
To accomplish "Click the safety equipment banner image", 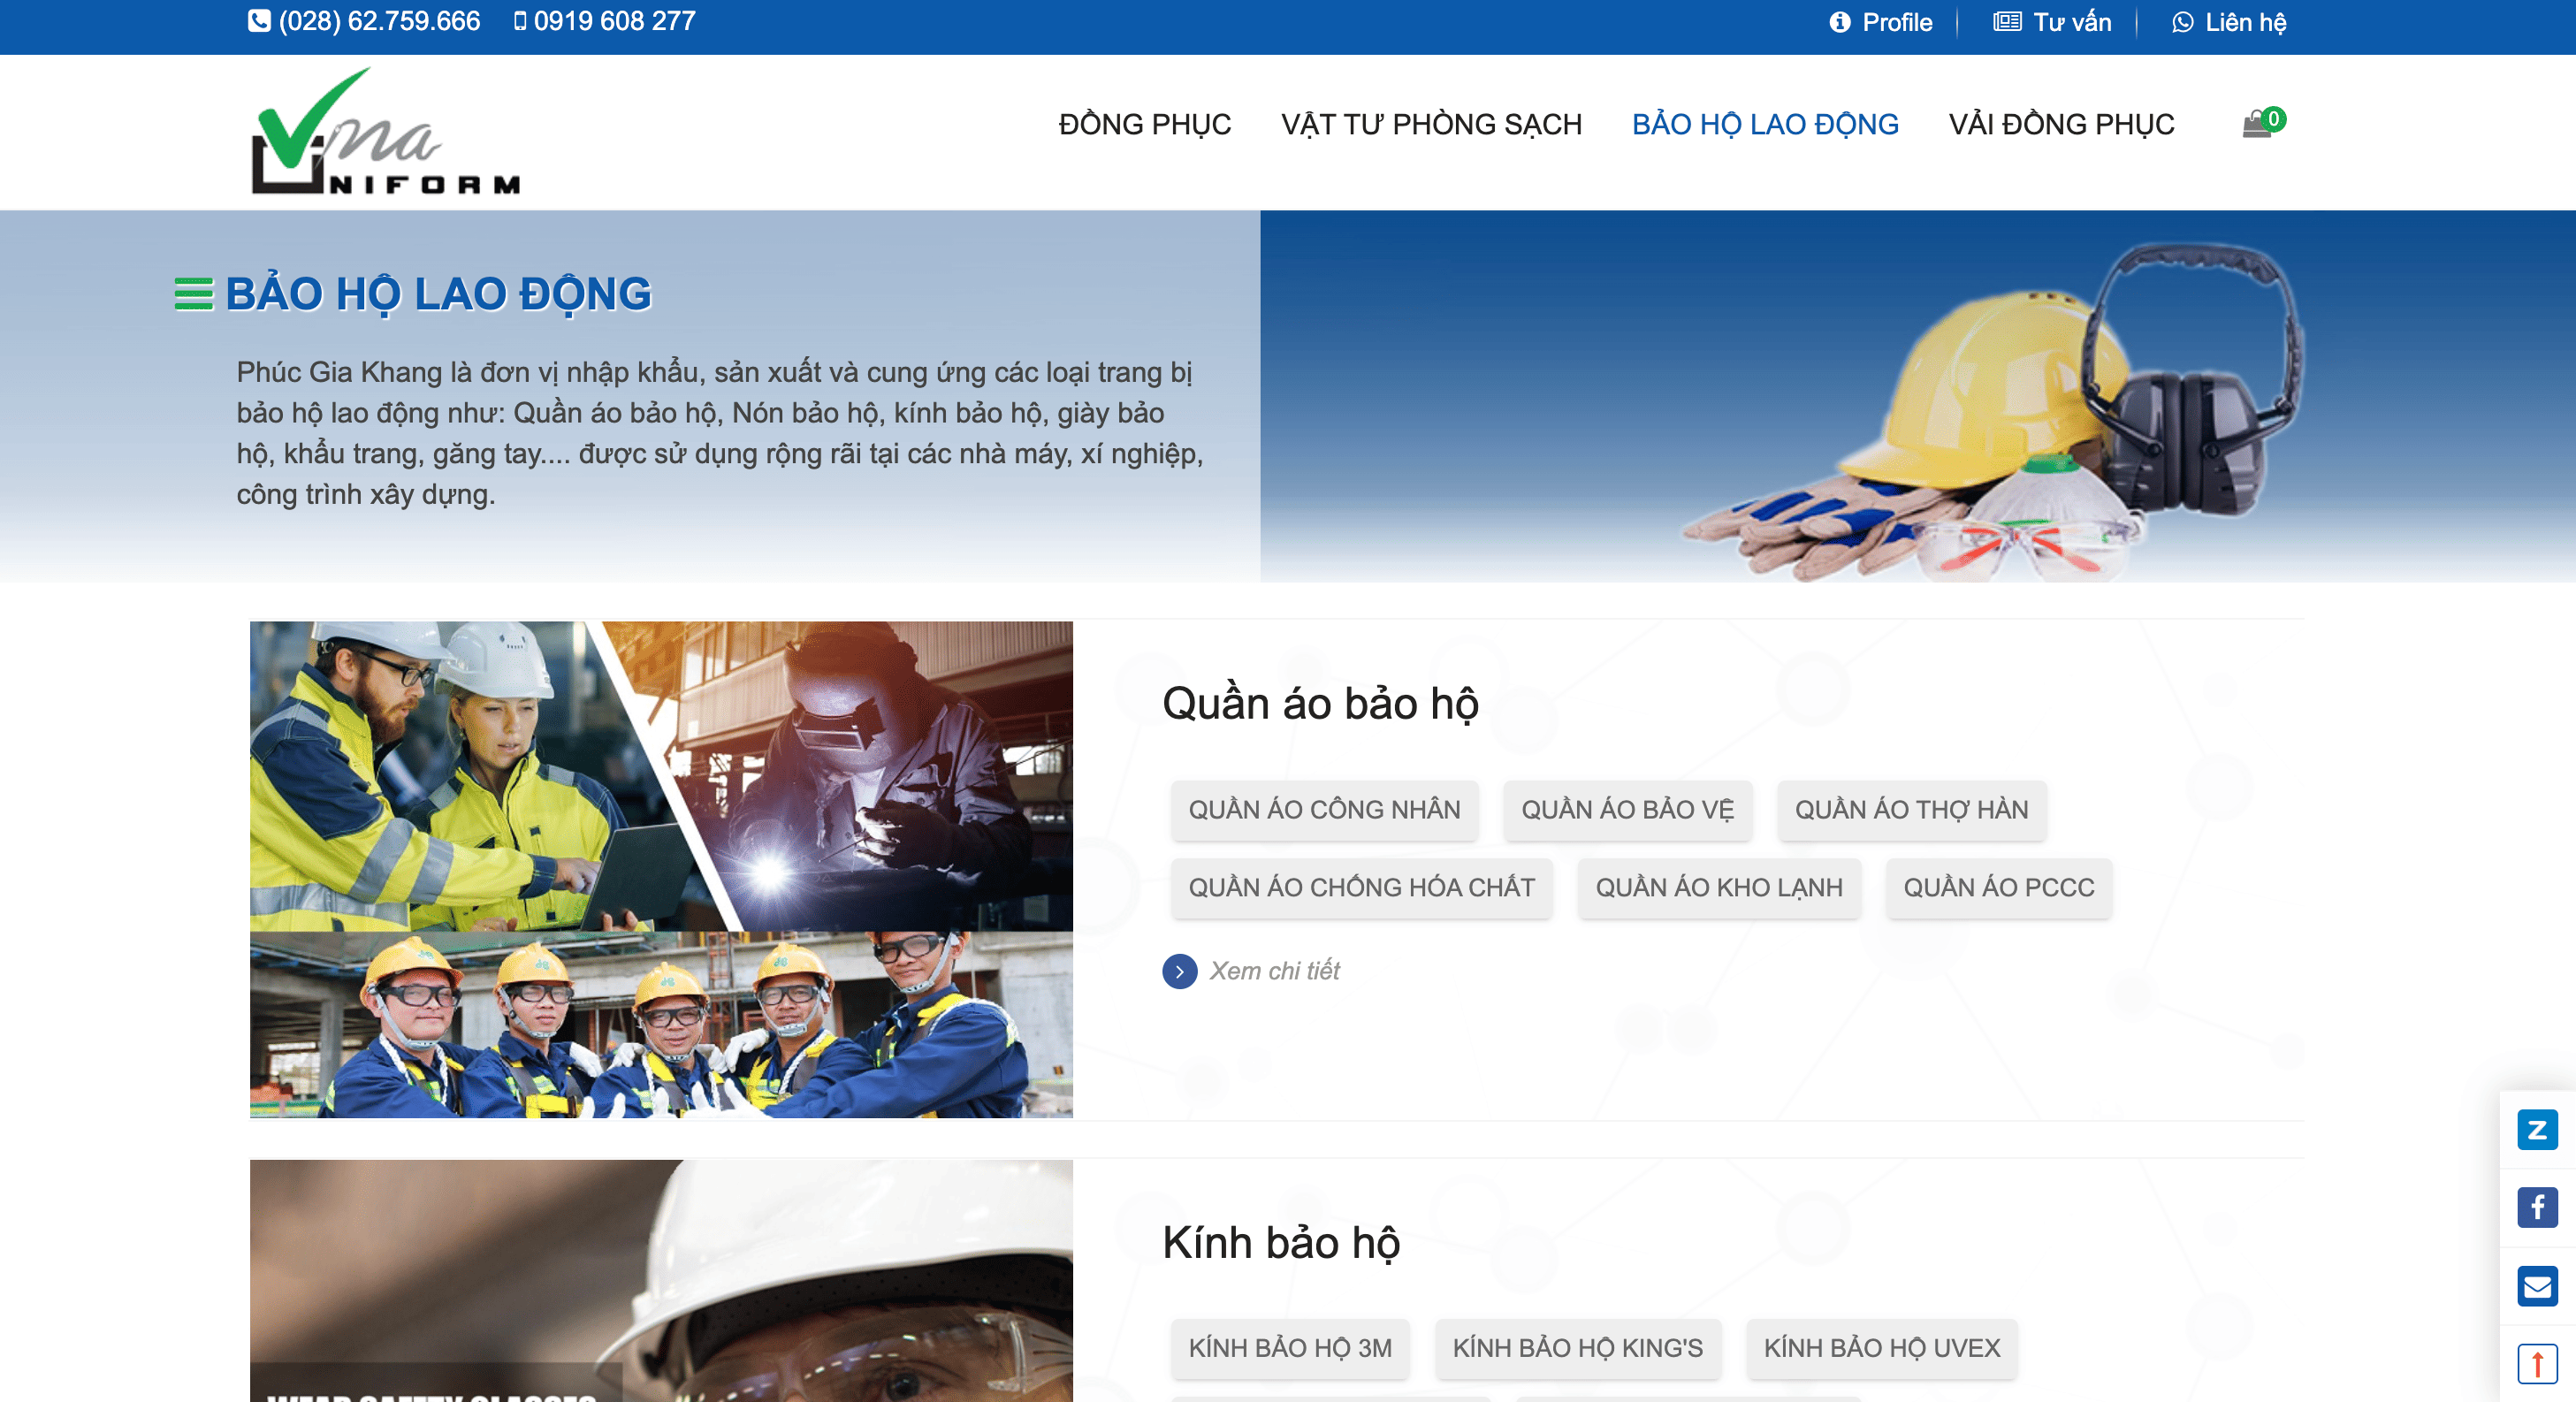I will (x=1917, y=396).
